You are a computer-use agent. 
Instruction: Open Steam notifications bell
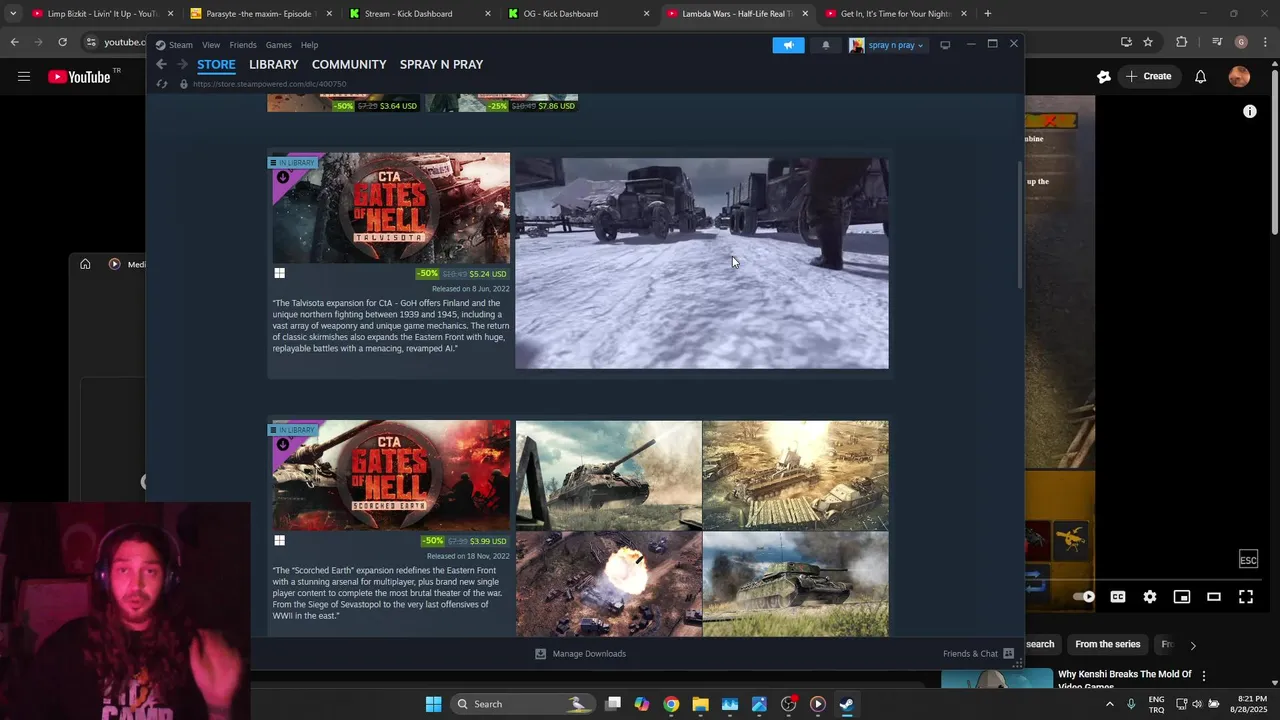(825, 45)
